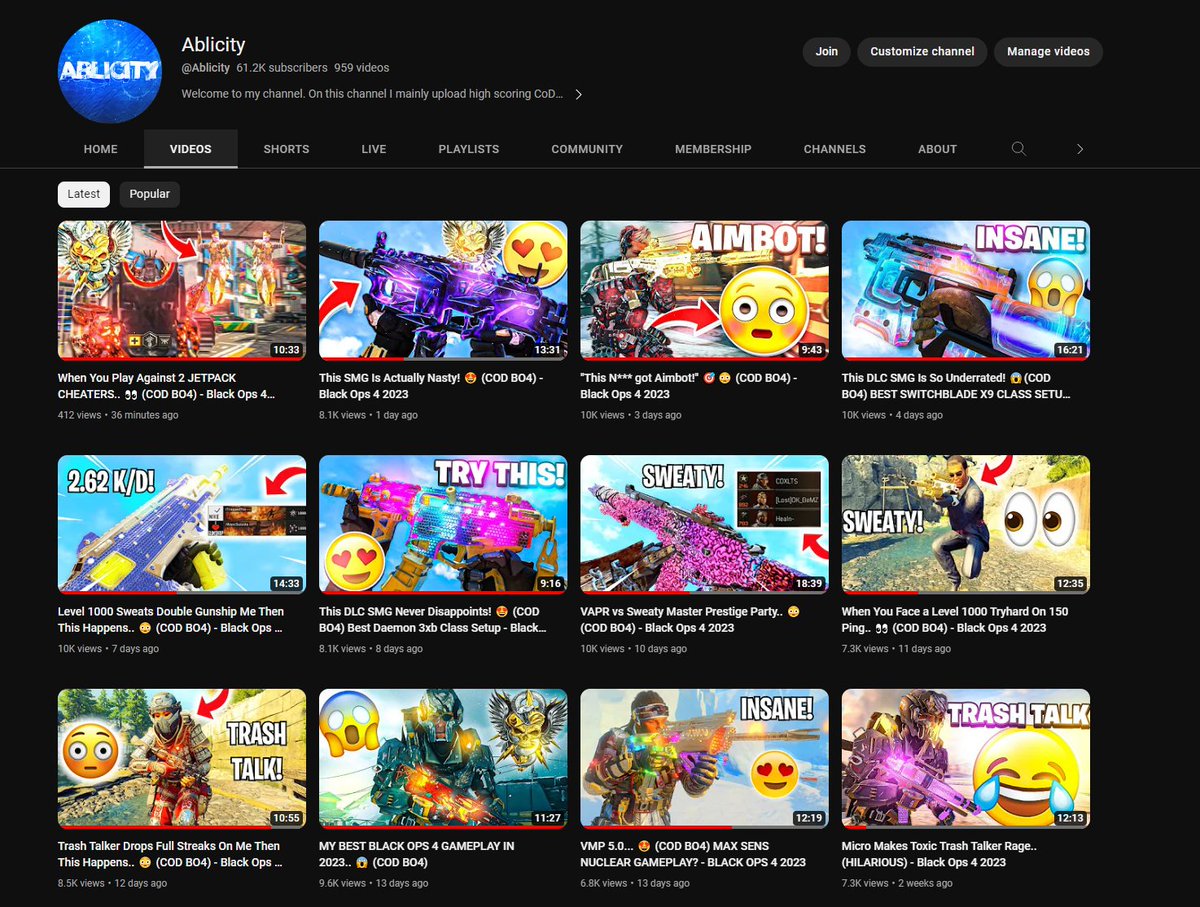Click the red watched bar under the TRY THIS! thumbnail
This screenshot has width=1200, height=907.
[x=443, y=593]
